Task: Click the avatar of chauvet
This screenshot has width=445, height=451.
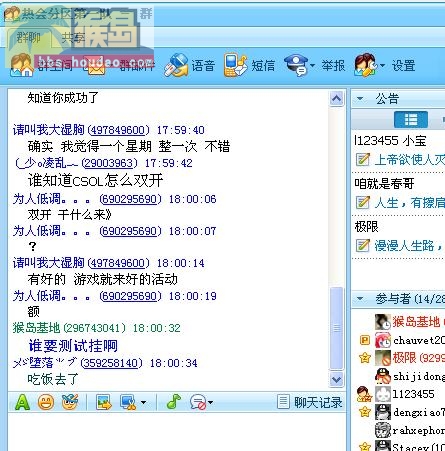Action: click(383, 340)
